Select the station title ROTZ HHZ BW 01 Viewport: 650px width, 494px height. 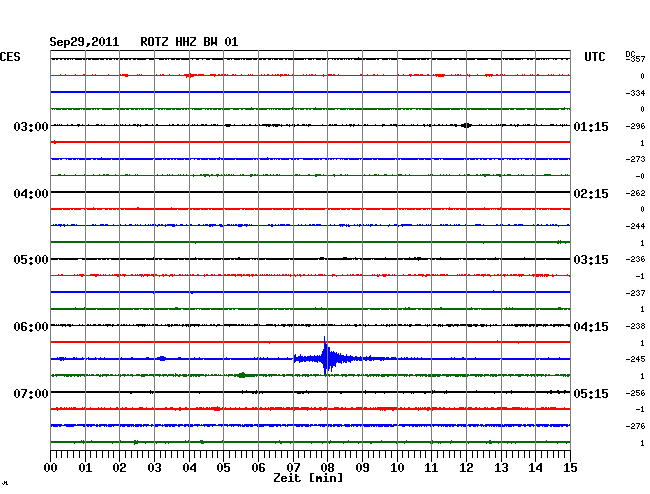[189, 42]
